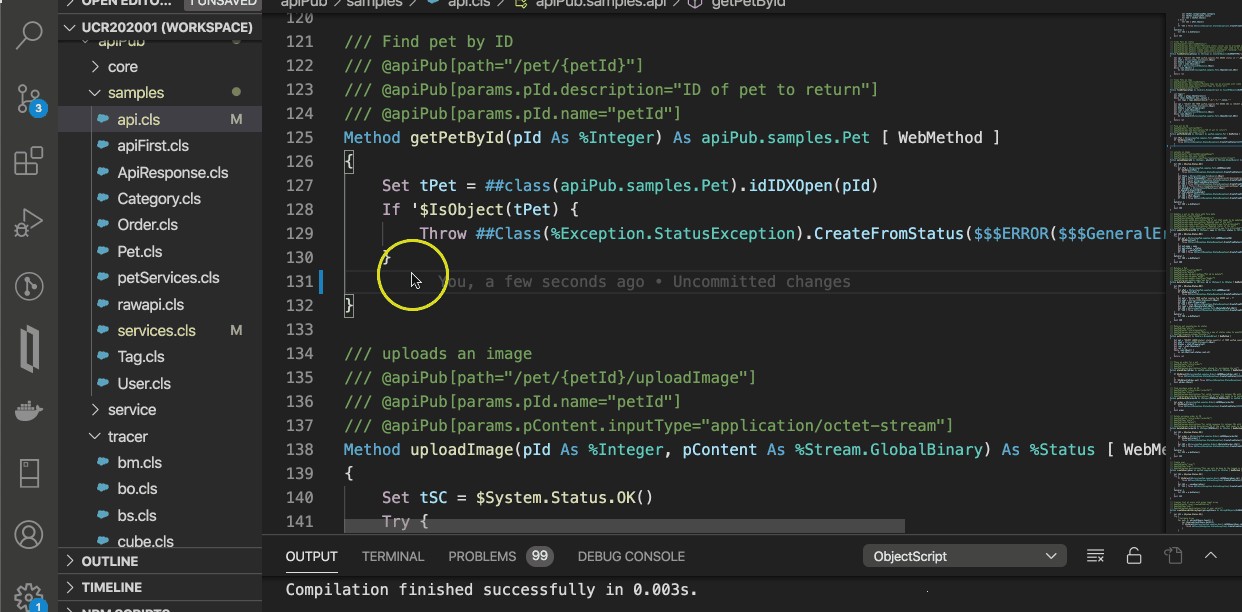Collapse the samples folder
Screen dimensions: 1242x612
pyautogui.click(x=135, y=93)
